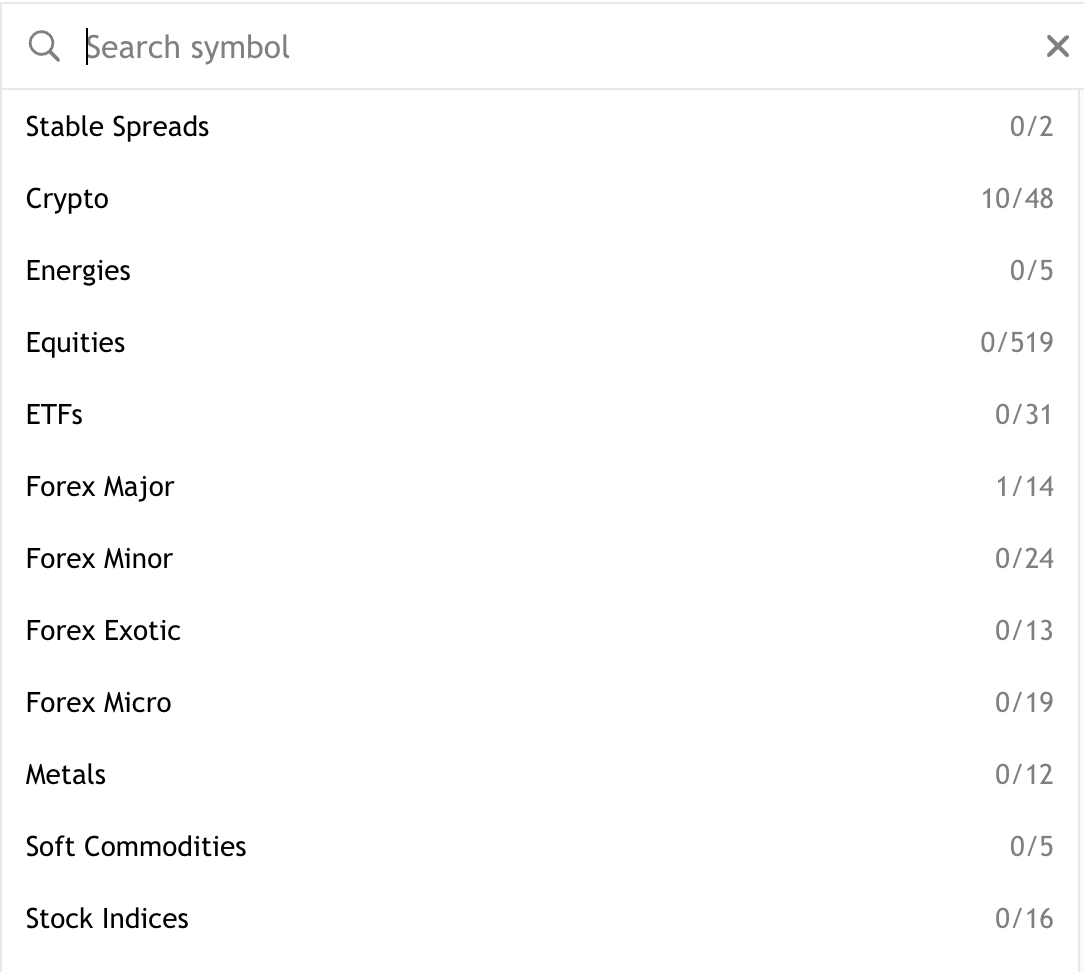This screenshot has width=1084, height=972.
Task: Open the Forex Exotic symbol list
Action: click(103, 630)
